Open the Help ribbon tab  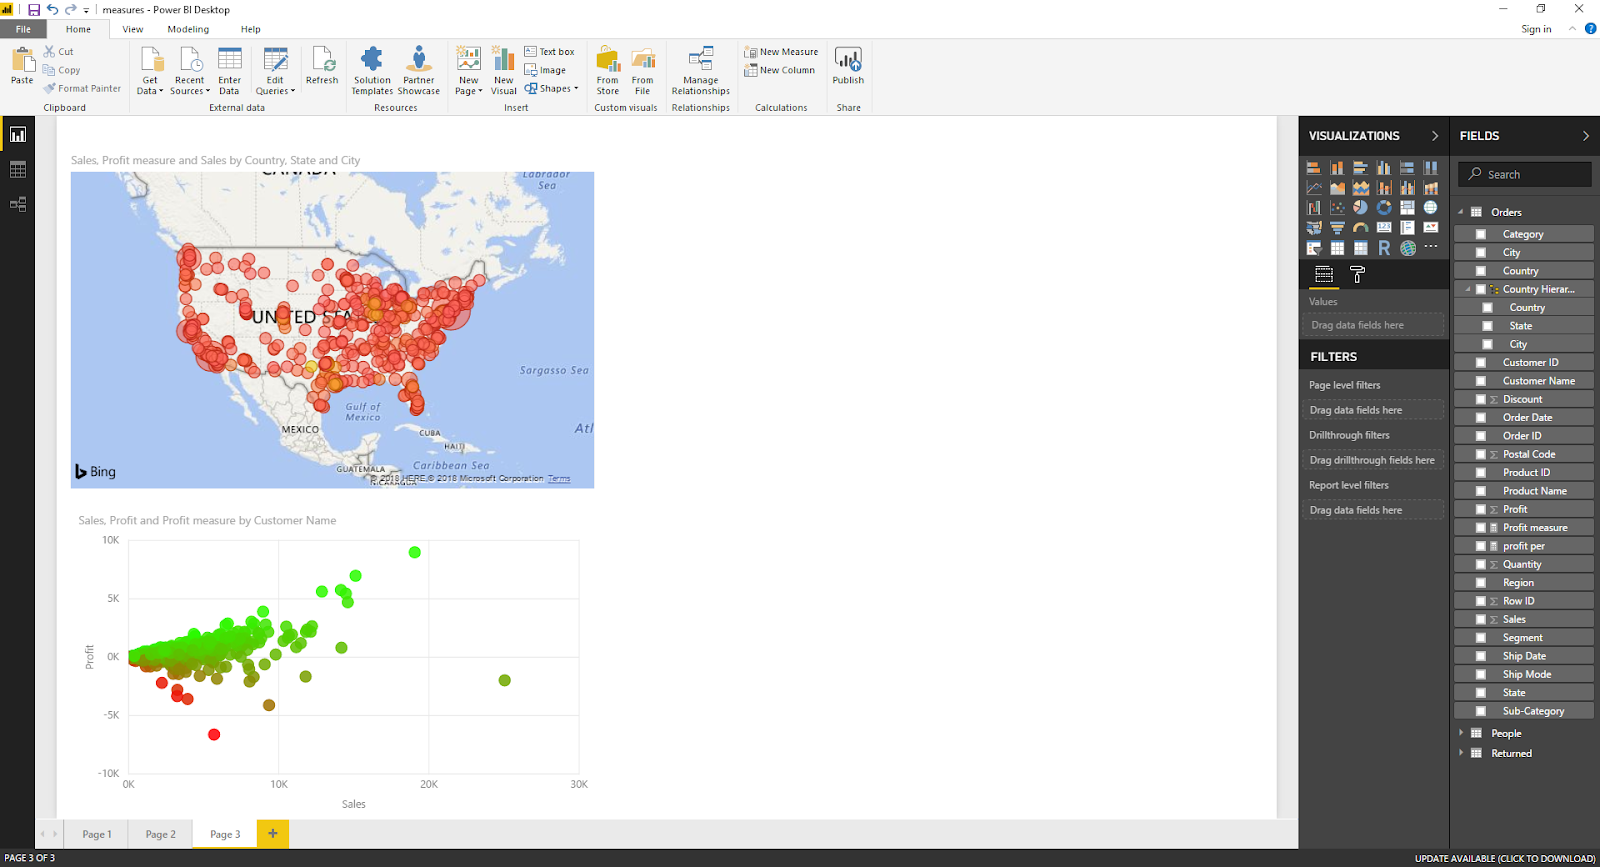click(x=250, y=29)
